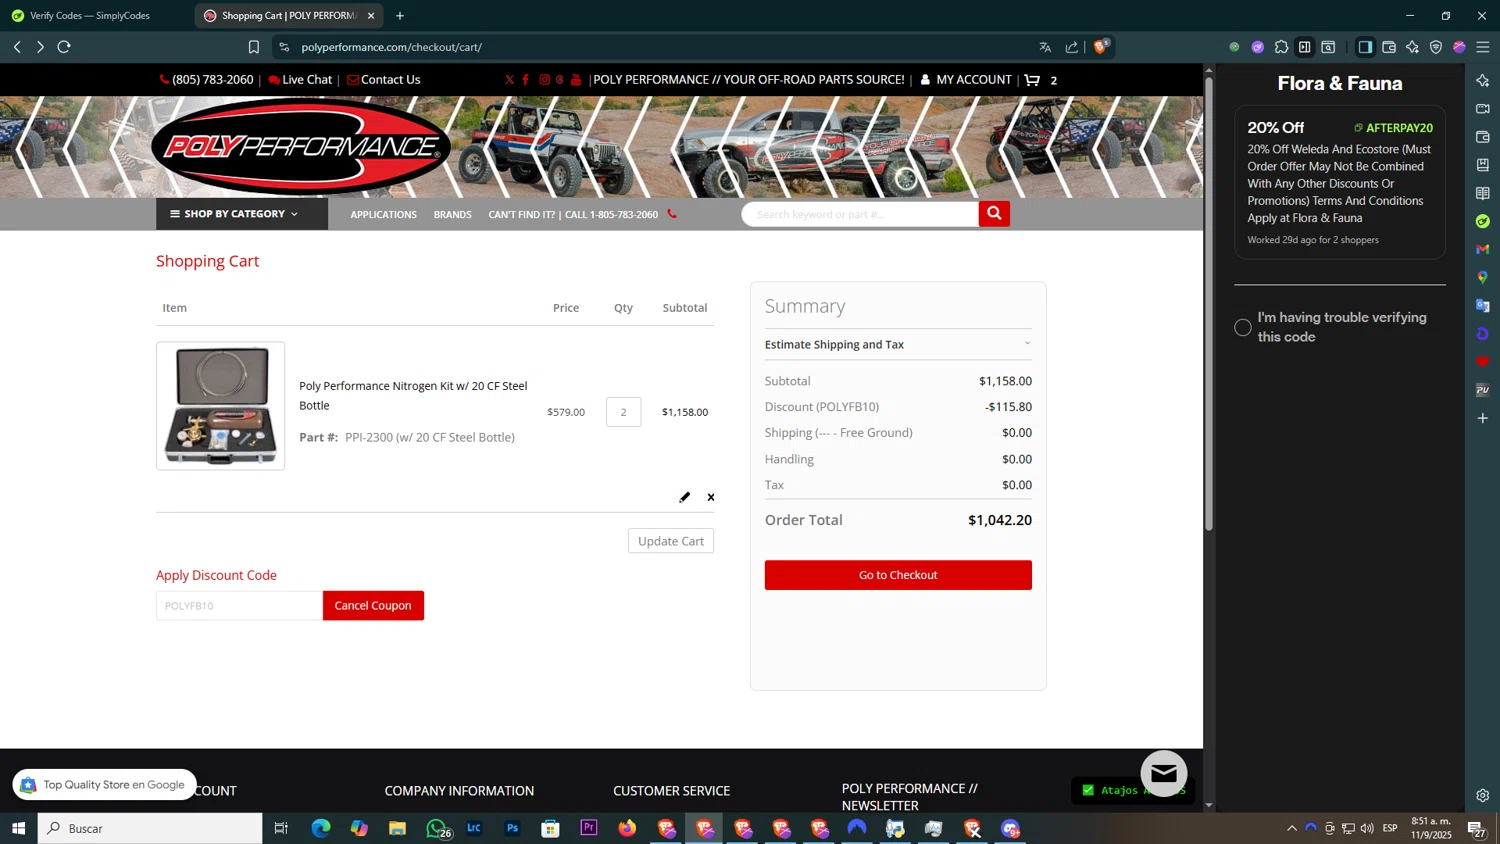
Task: Click the Poly Performance logo
Action: click(301, 147)
